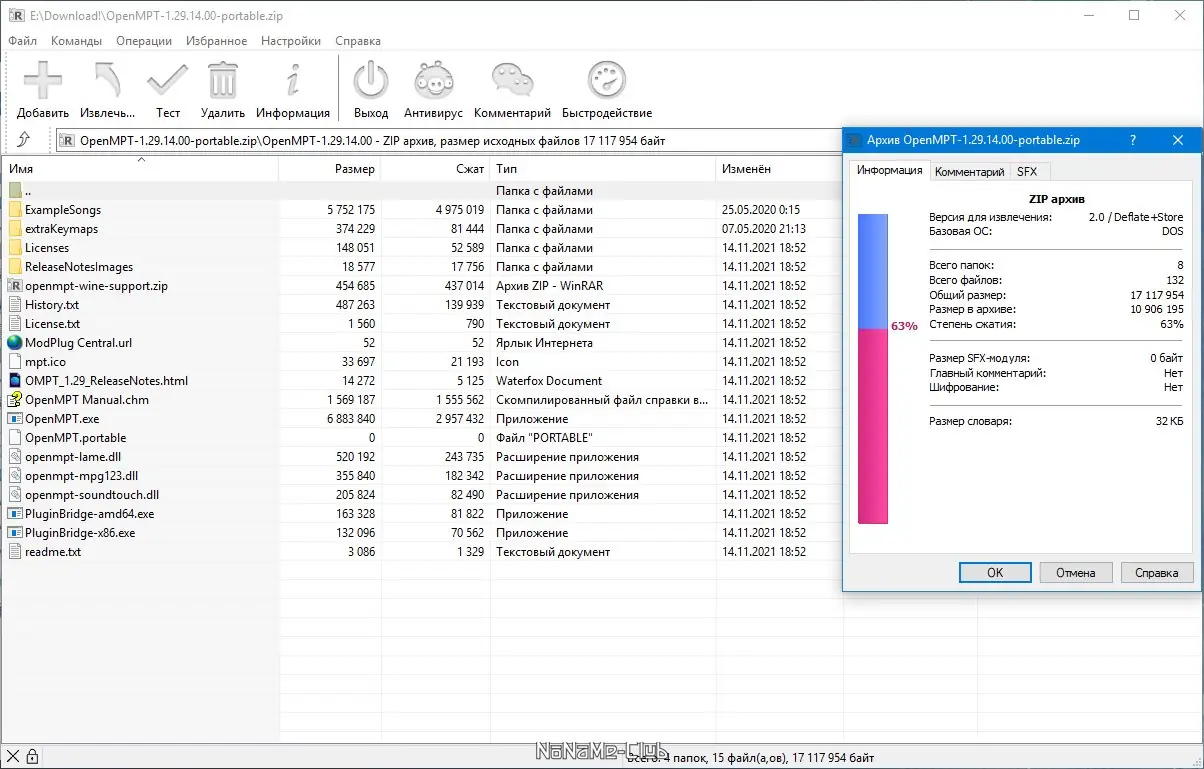
Task: Select the PluginBridge-x86.exe file name
Action: point(80,533)
